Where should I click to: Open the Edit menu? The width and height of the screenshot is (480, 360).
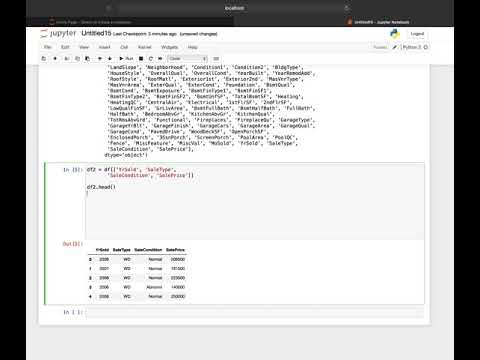point(65,47)
